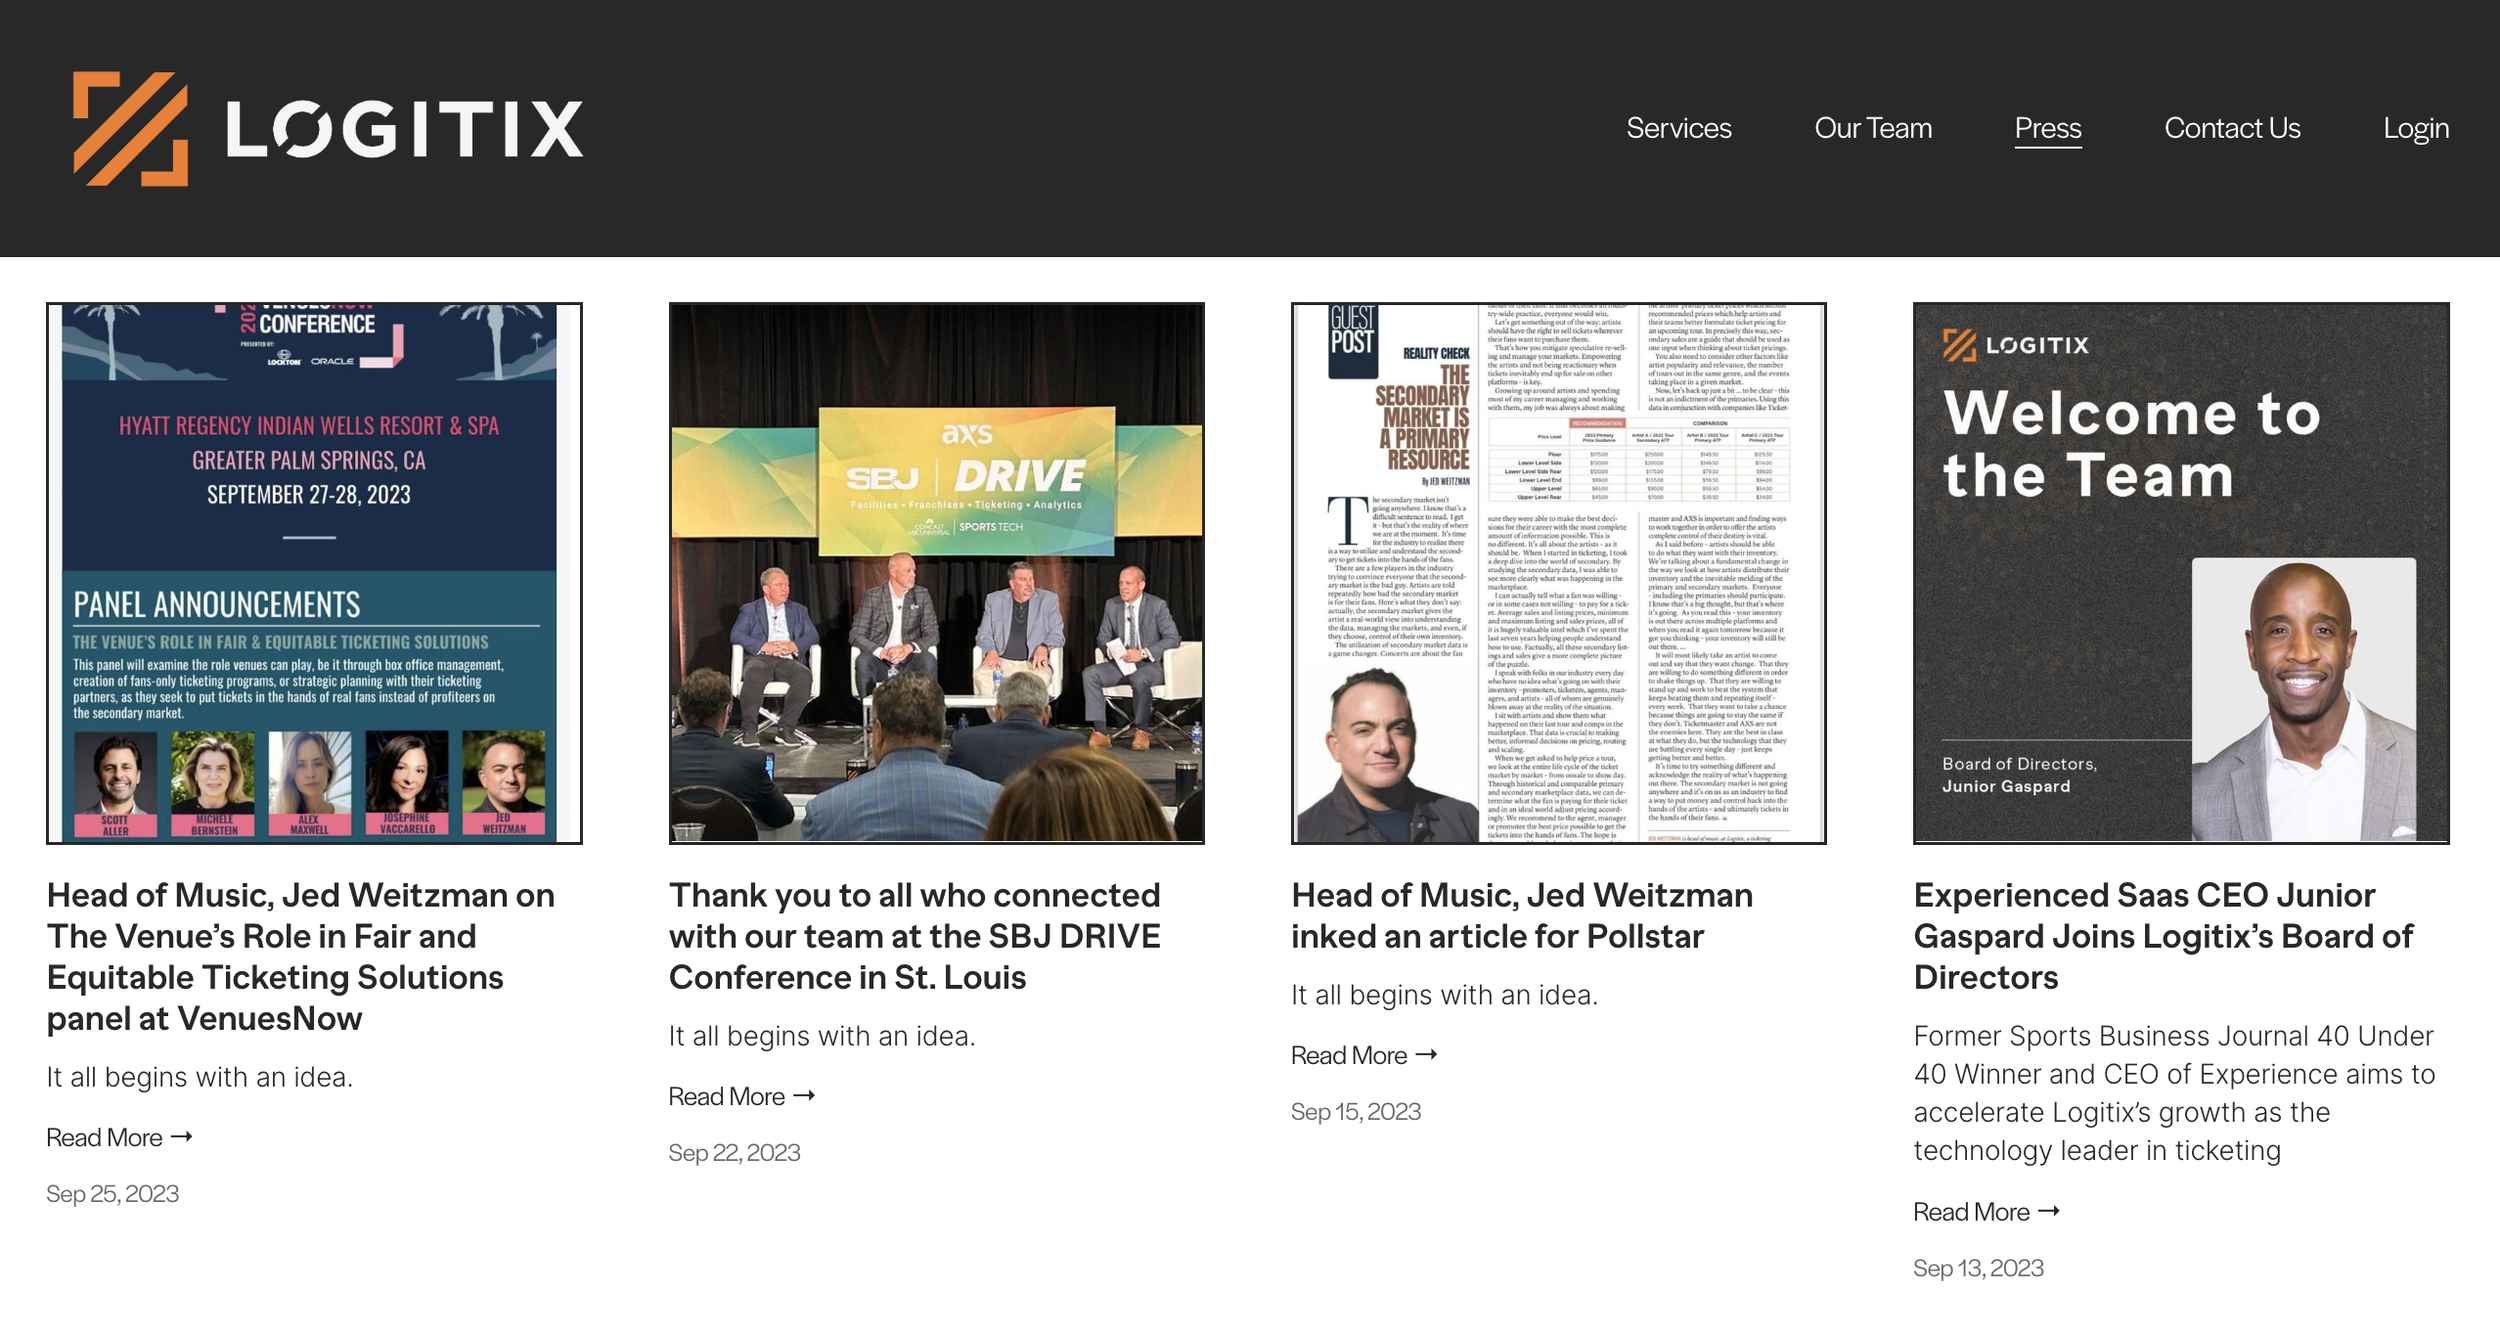Viewport: 2500px width, 1330px height.
Task: Click the Logitix wordmark text in header
Action: pyautogui.click(x=404, y=129)
